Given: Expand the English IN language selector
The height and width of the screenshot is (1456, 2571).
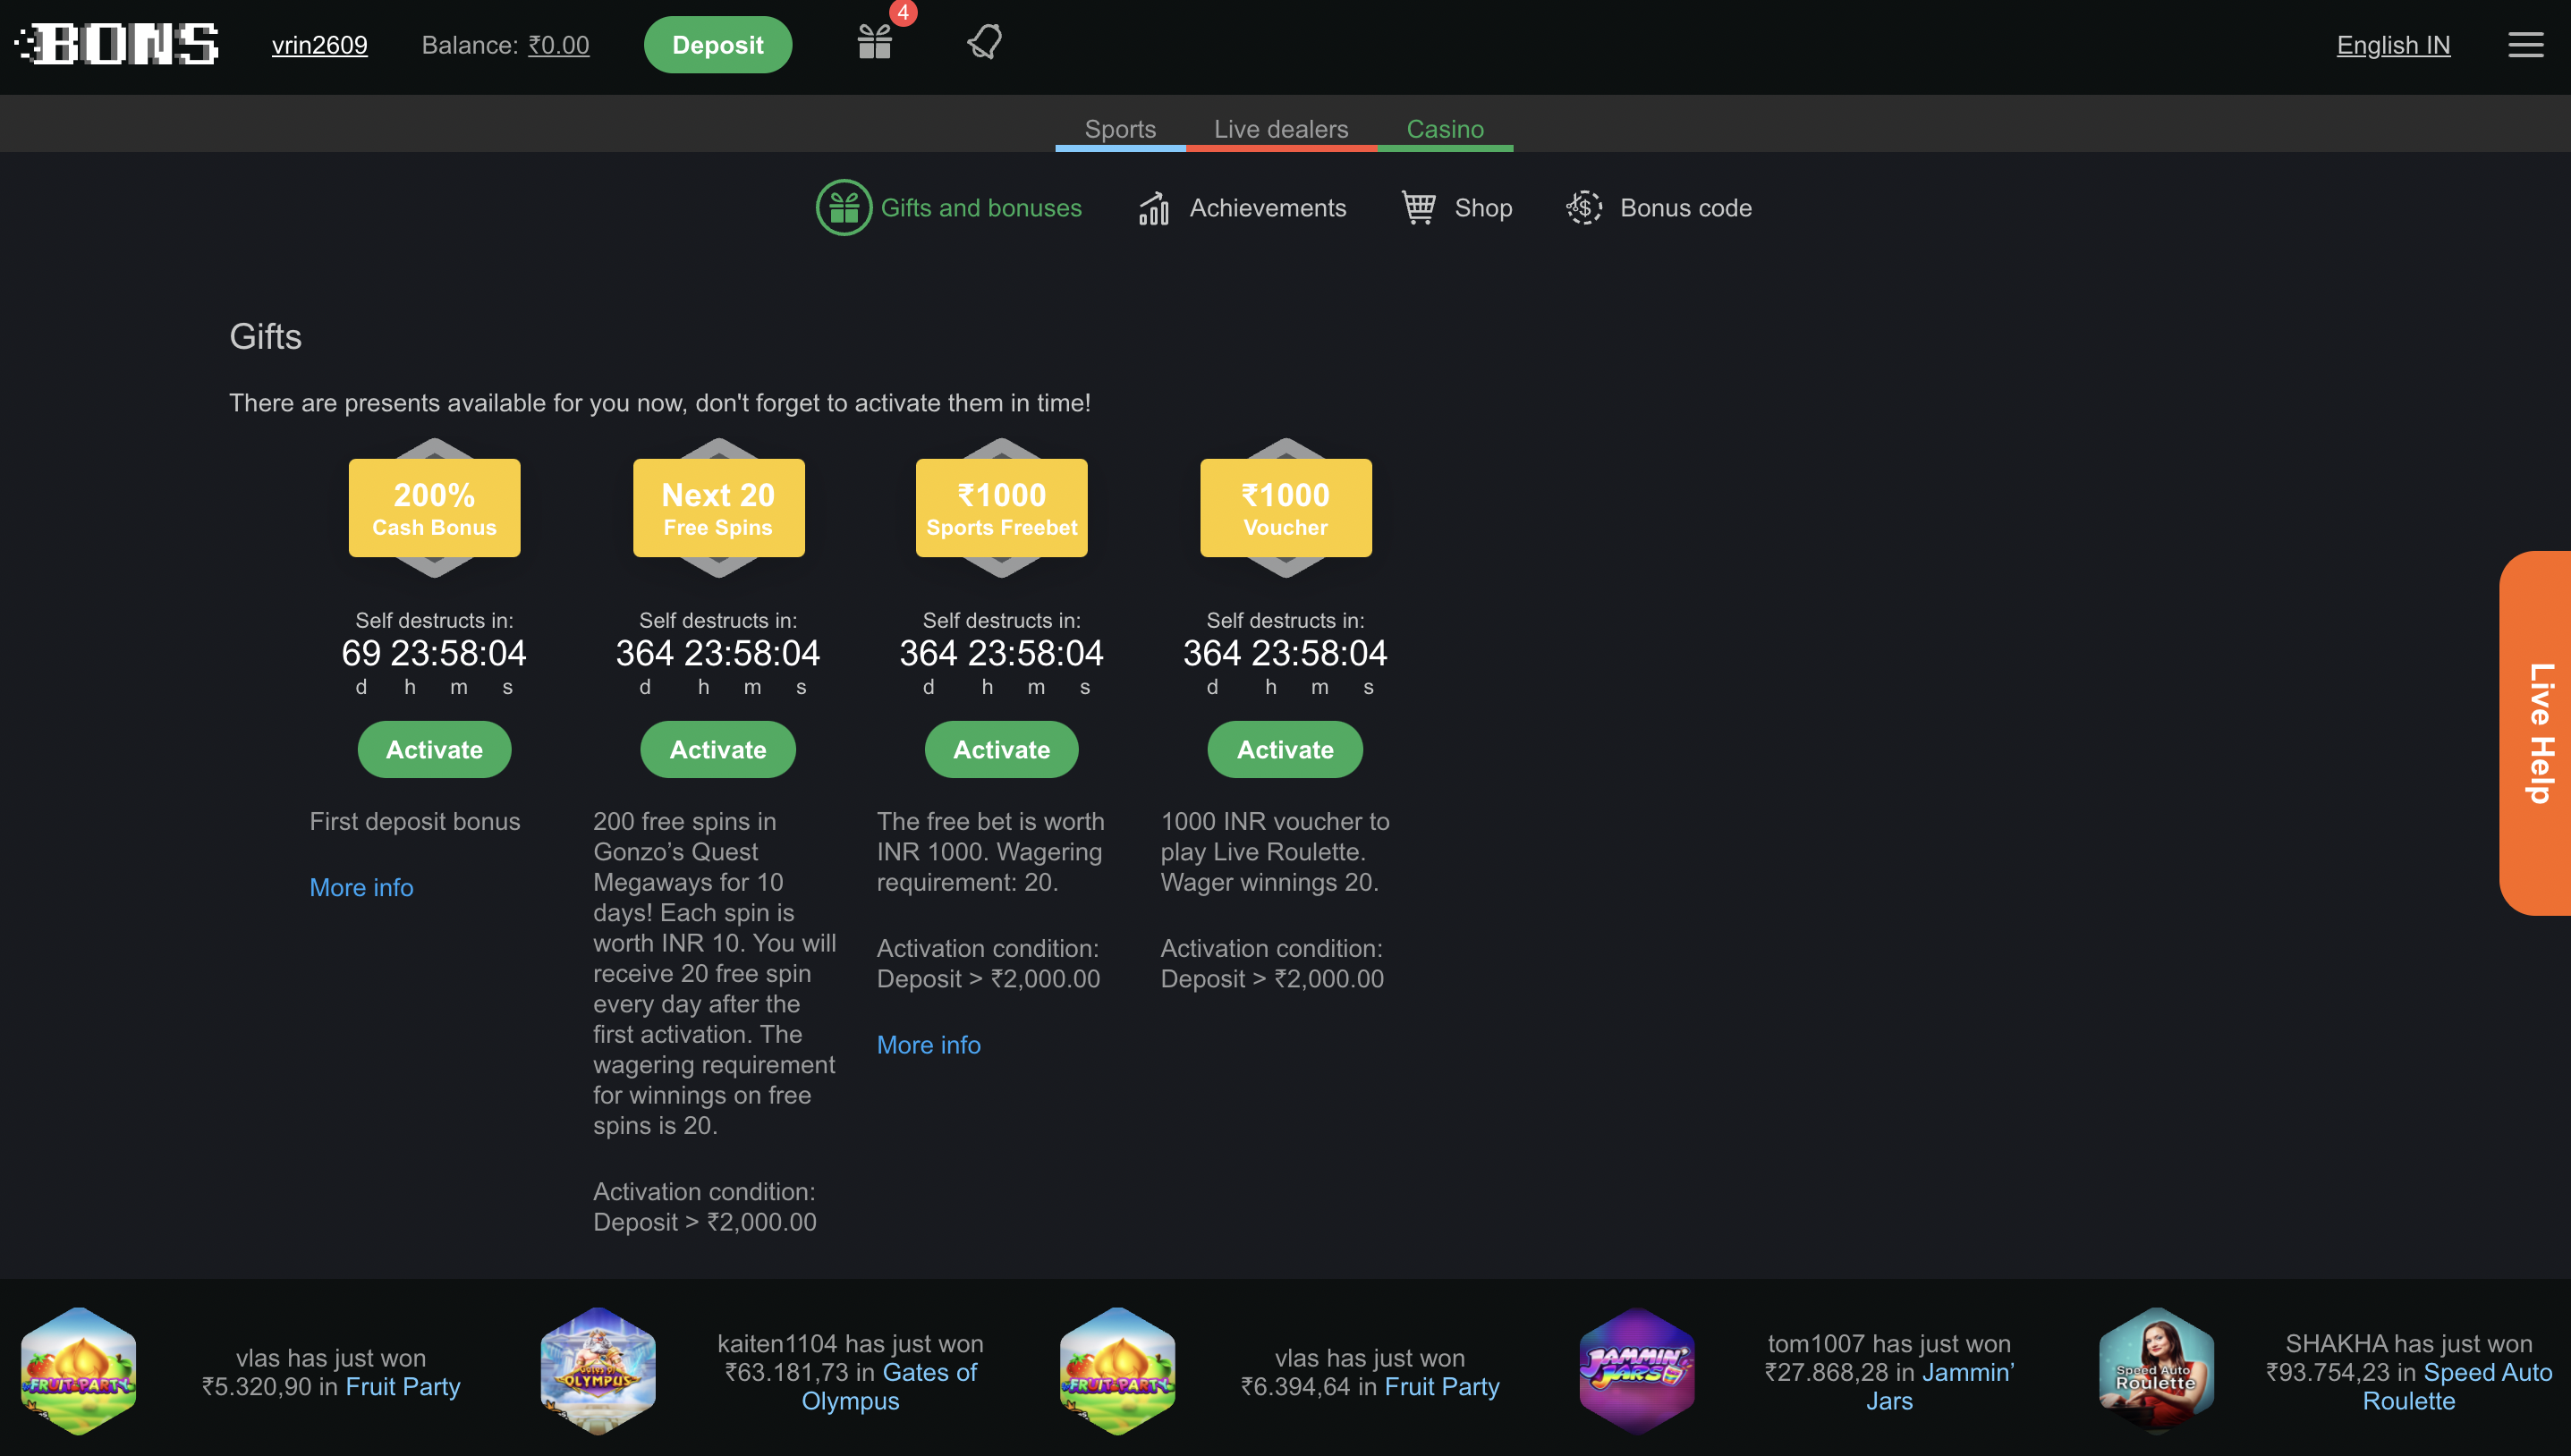Looking at the screenshot, I should point(2393,45).
